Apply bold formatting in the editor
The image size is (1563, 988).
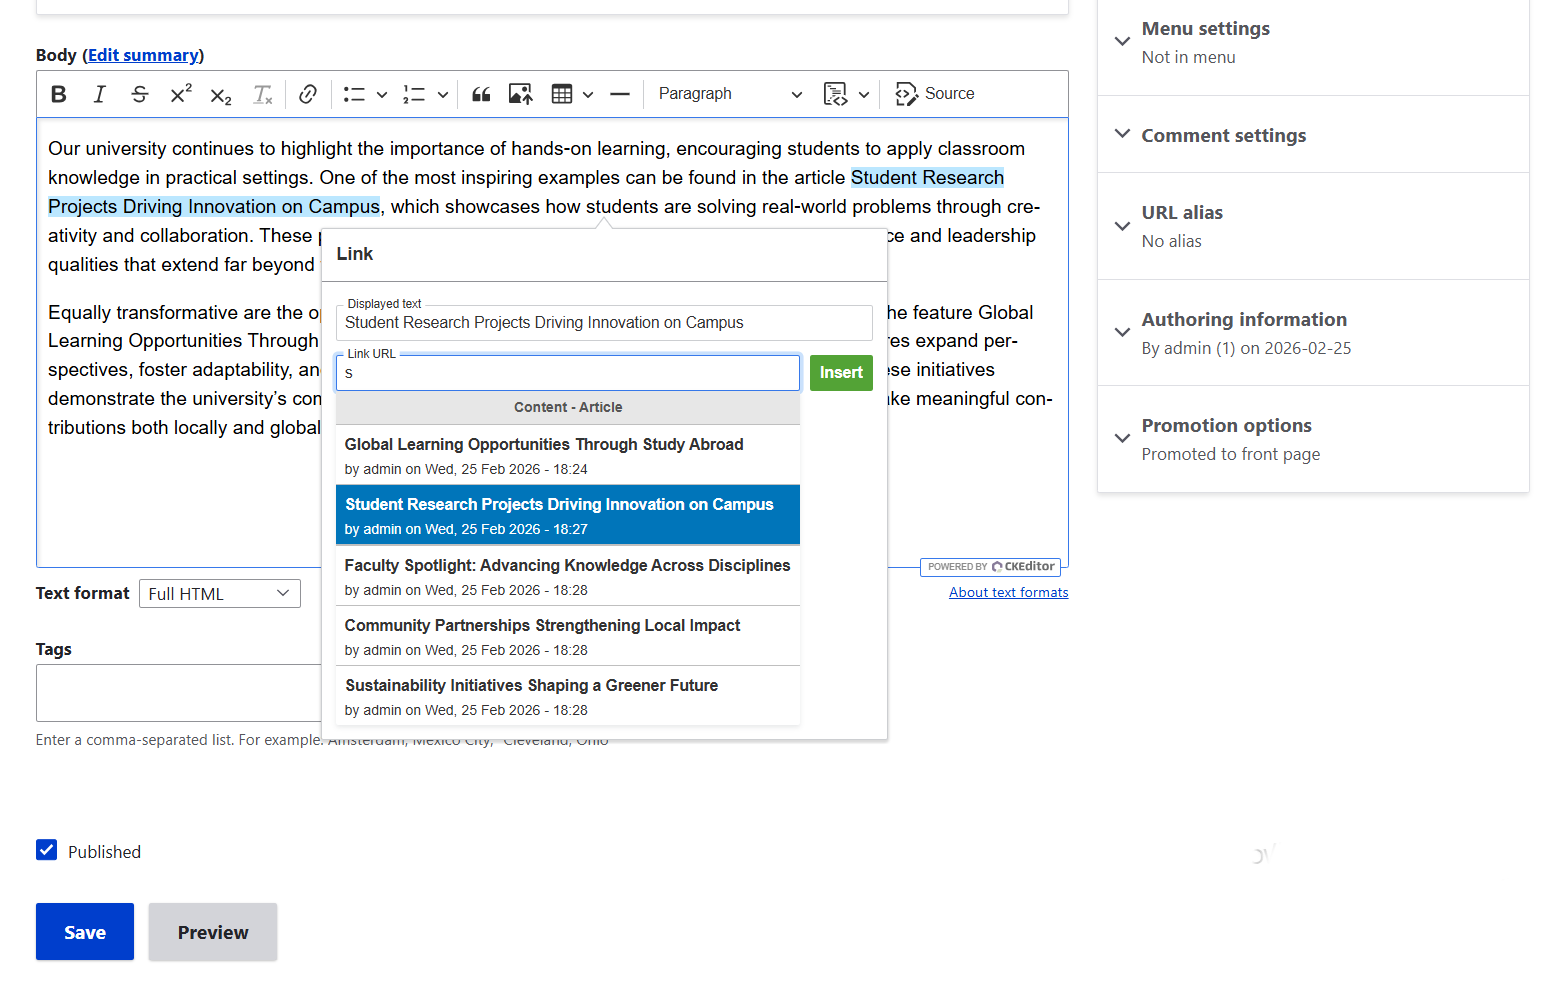pyautogui.click(x=58, y=93)
